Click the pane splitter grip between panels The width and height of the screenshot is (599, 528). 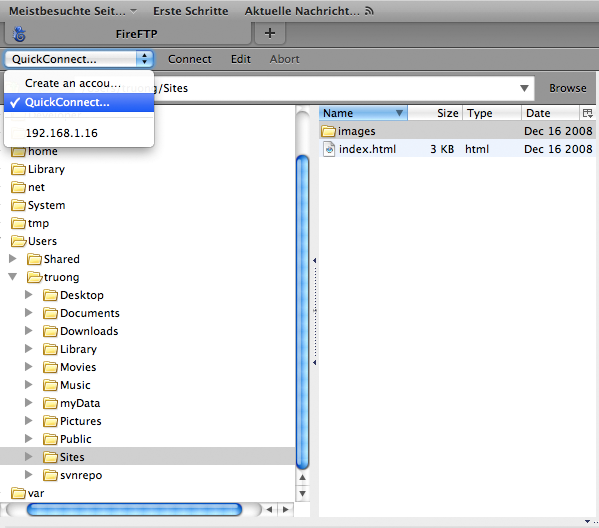(315, 311)
